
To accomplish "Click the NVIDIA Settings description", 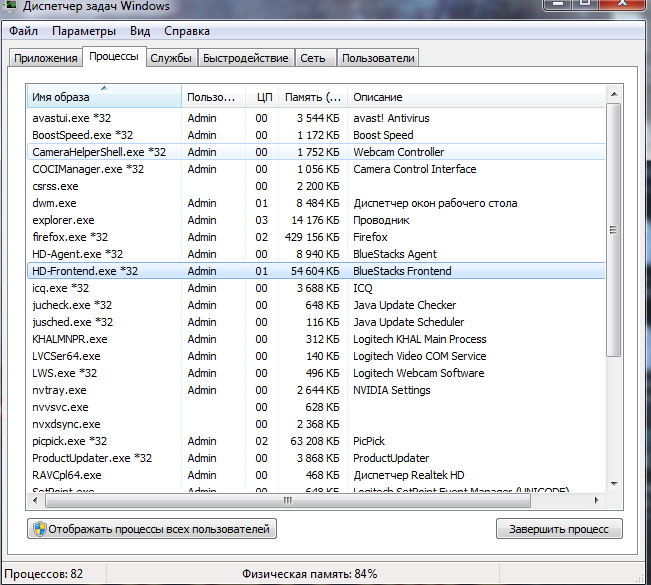I will [x=392, y=390].
